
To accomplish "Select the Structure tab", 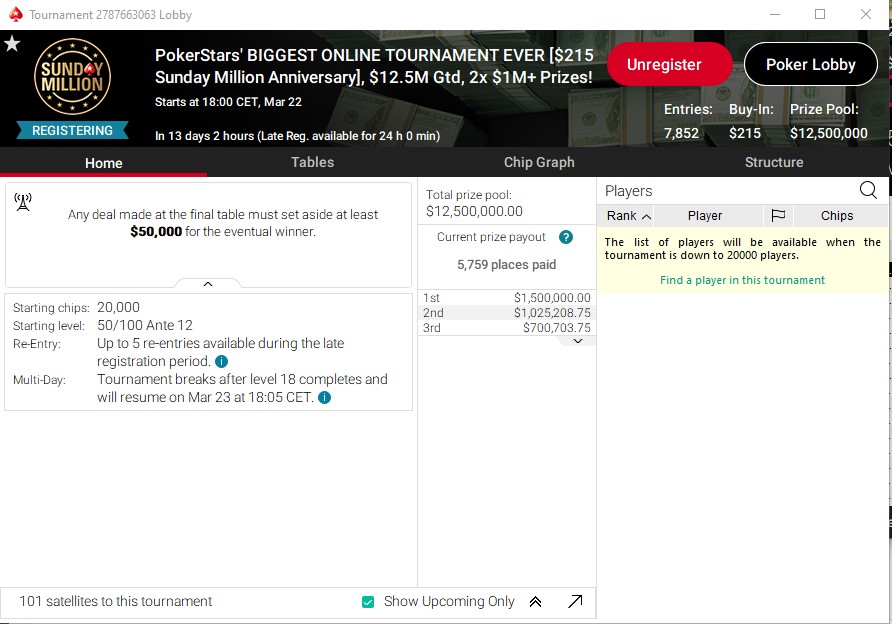I will point(773,162).
